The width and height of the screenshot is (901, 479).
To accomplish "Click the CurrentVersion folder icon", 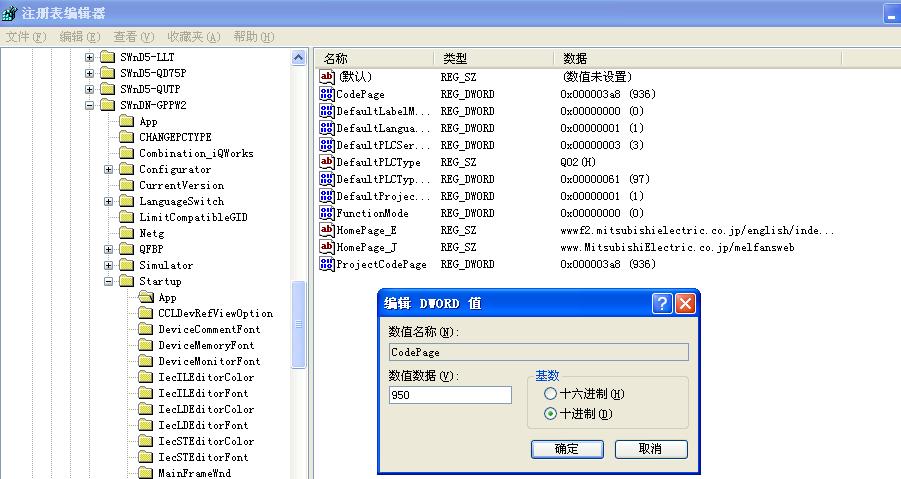I will pyautogui.click(x=126, y=185).
